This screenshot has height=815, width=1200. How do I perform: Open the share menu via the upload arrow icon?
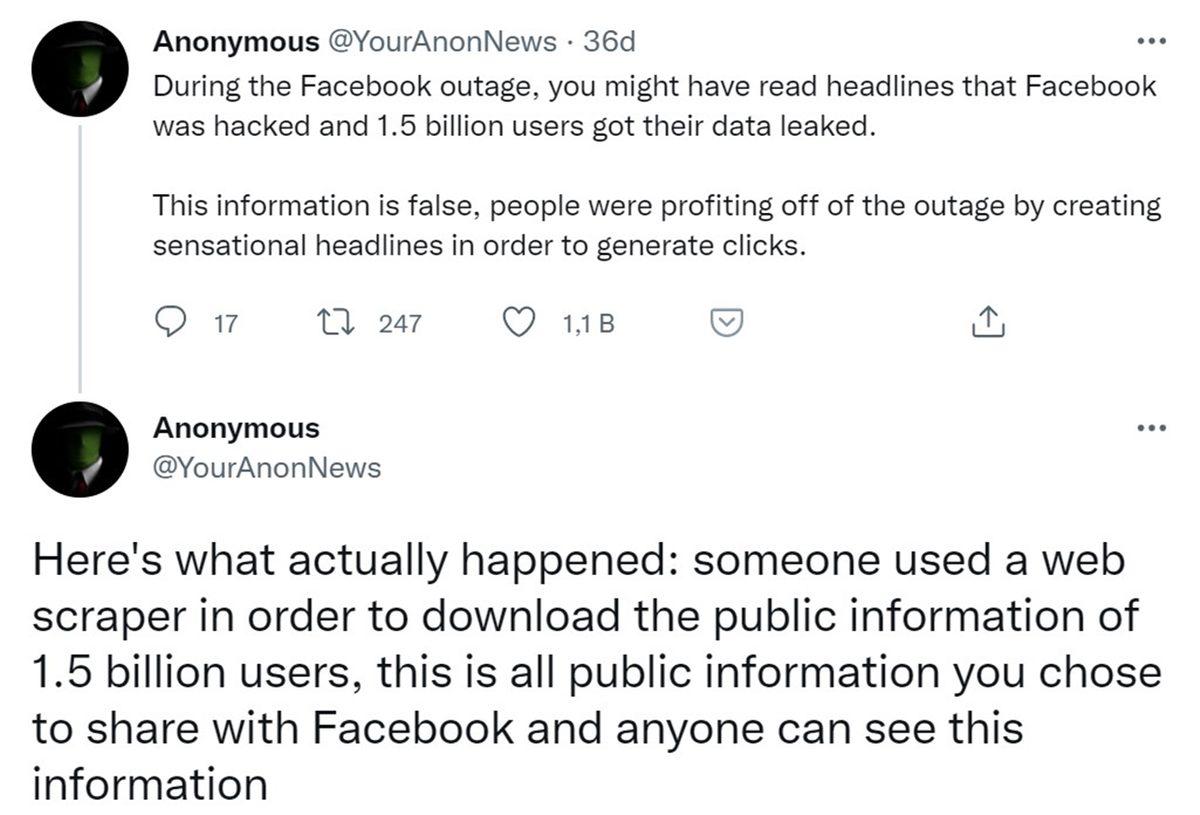[x=989, y=321]
